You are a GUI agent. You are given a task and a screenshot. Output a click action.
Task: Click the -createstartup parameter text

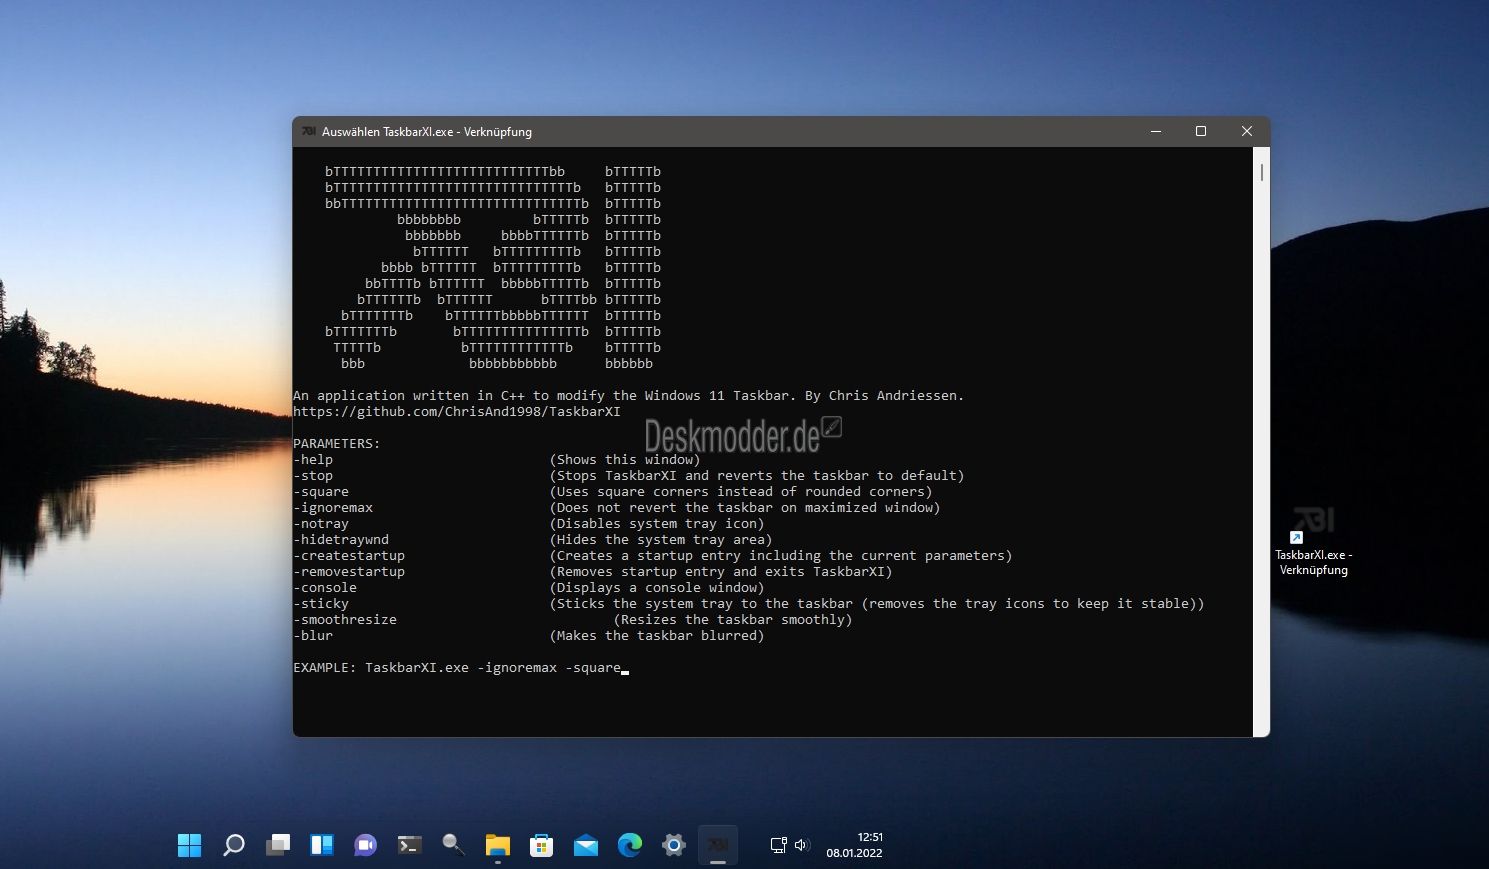(349, 555)
